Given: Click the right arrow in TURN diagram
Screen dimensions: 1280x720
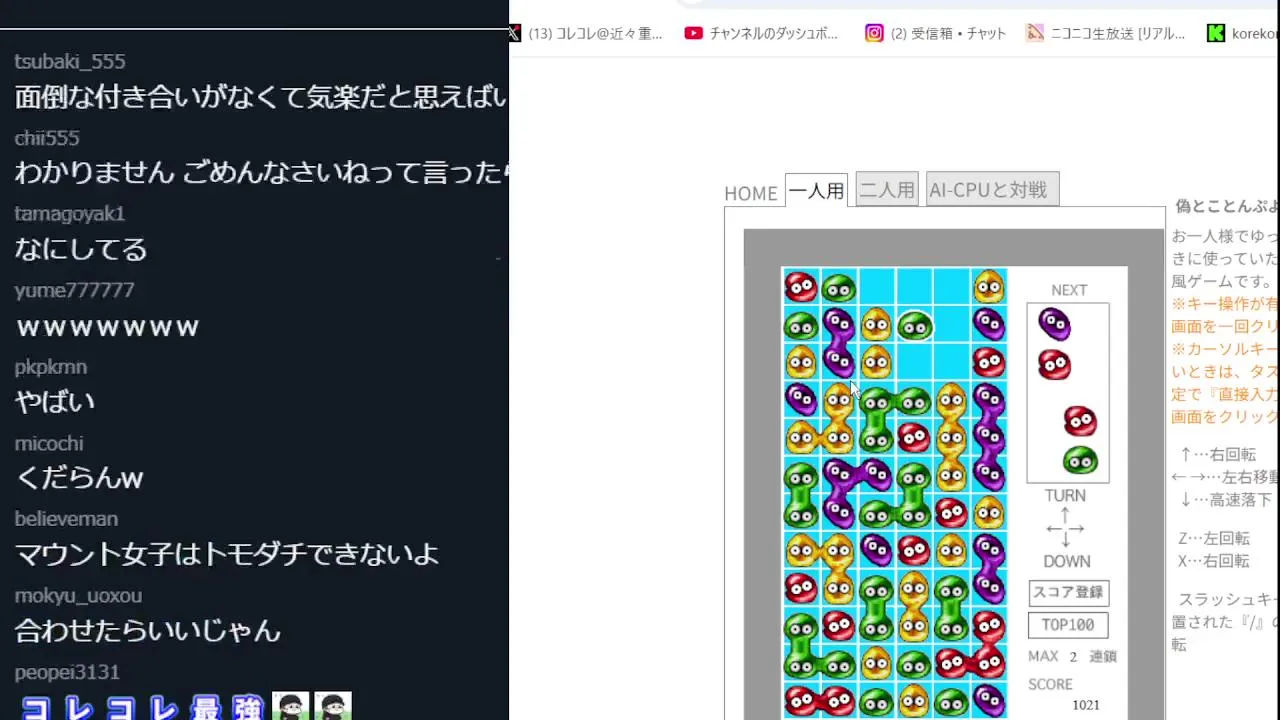Looking at the screenshot, I should point(1077,528).
